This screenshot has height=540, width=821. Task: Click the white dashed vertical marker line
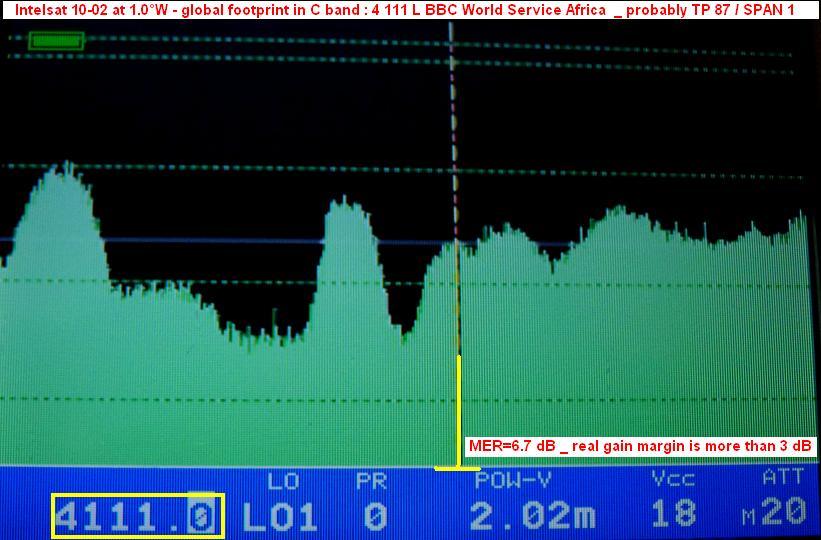(453, 120)
